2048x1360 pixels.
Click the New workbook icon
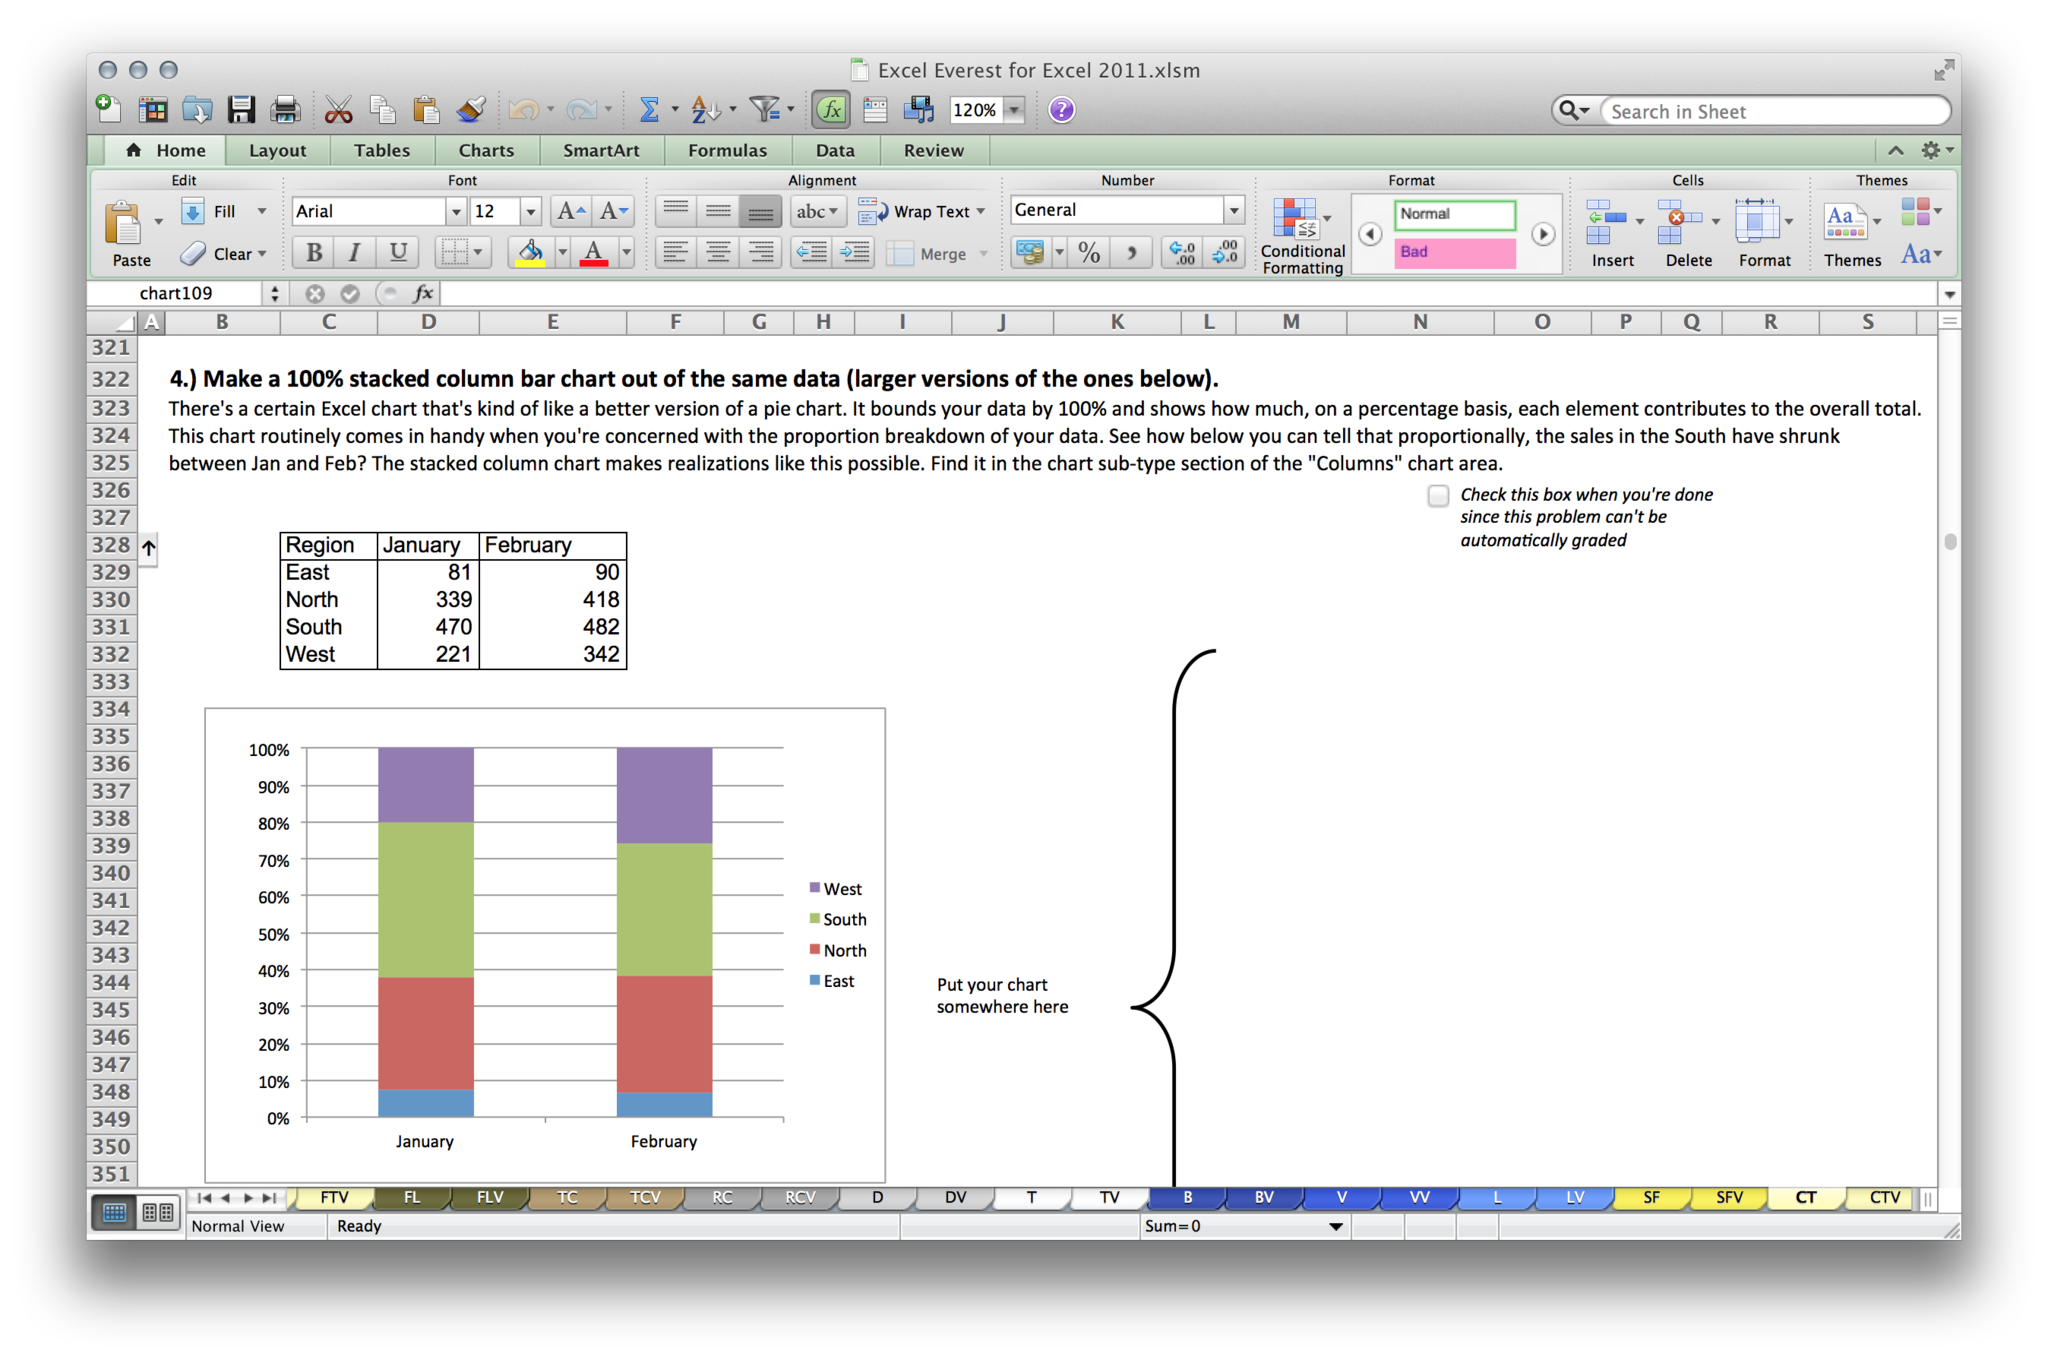(108, 110)
